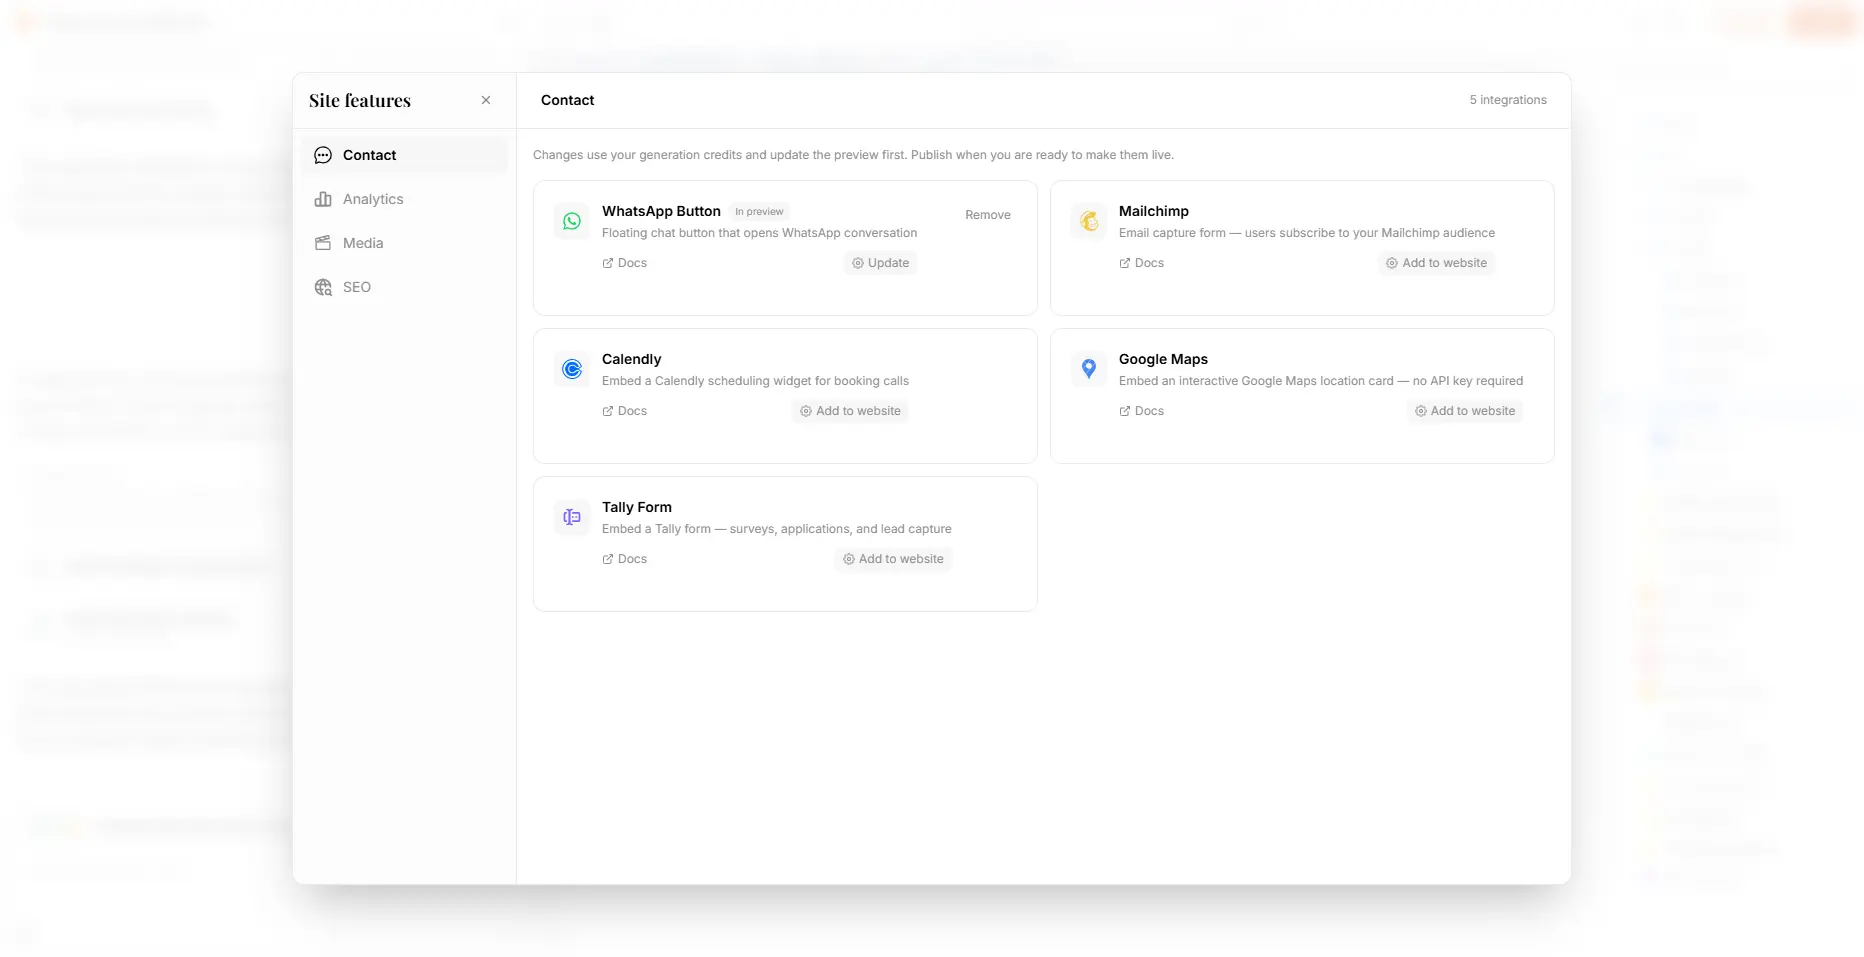Open the Contact section in sidebar
1864x957 pixels.
click(x=404, y=155)
